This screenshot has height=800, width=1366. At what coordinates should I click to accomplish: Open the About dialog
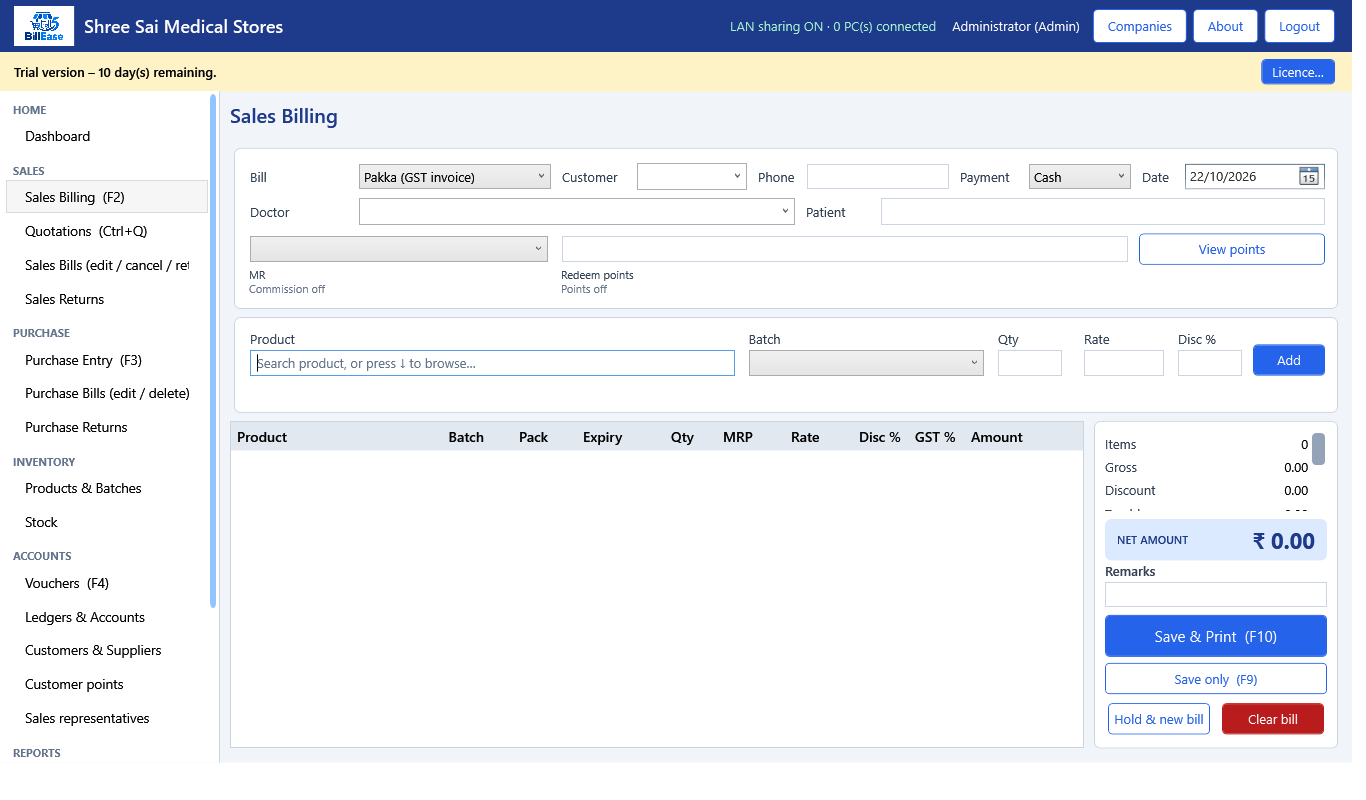click(1225, 26)
